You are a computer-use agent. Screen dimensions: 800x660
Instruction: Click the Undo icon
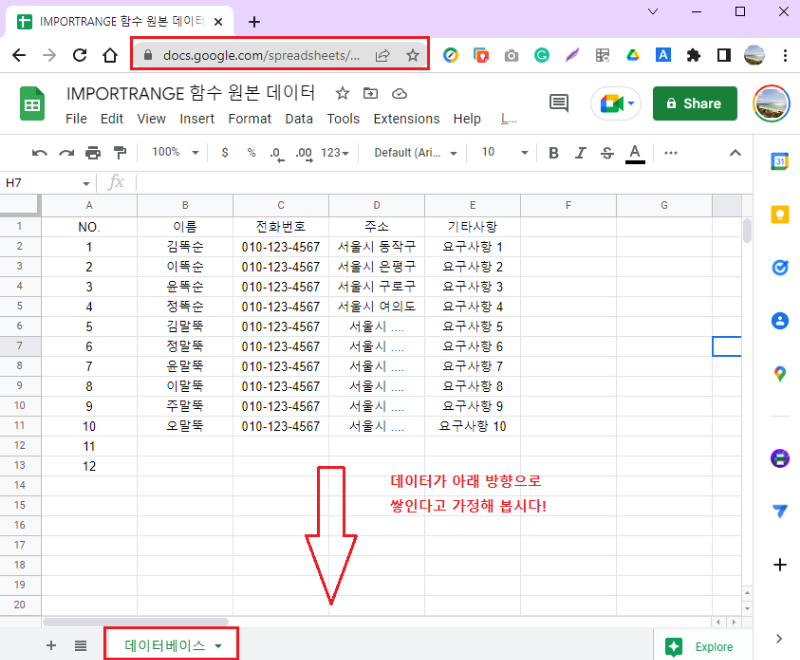click(40, 153)
